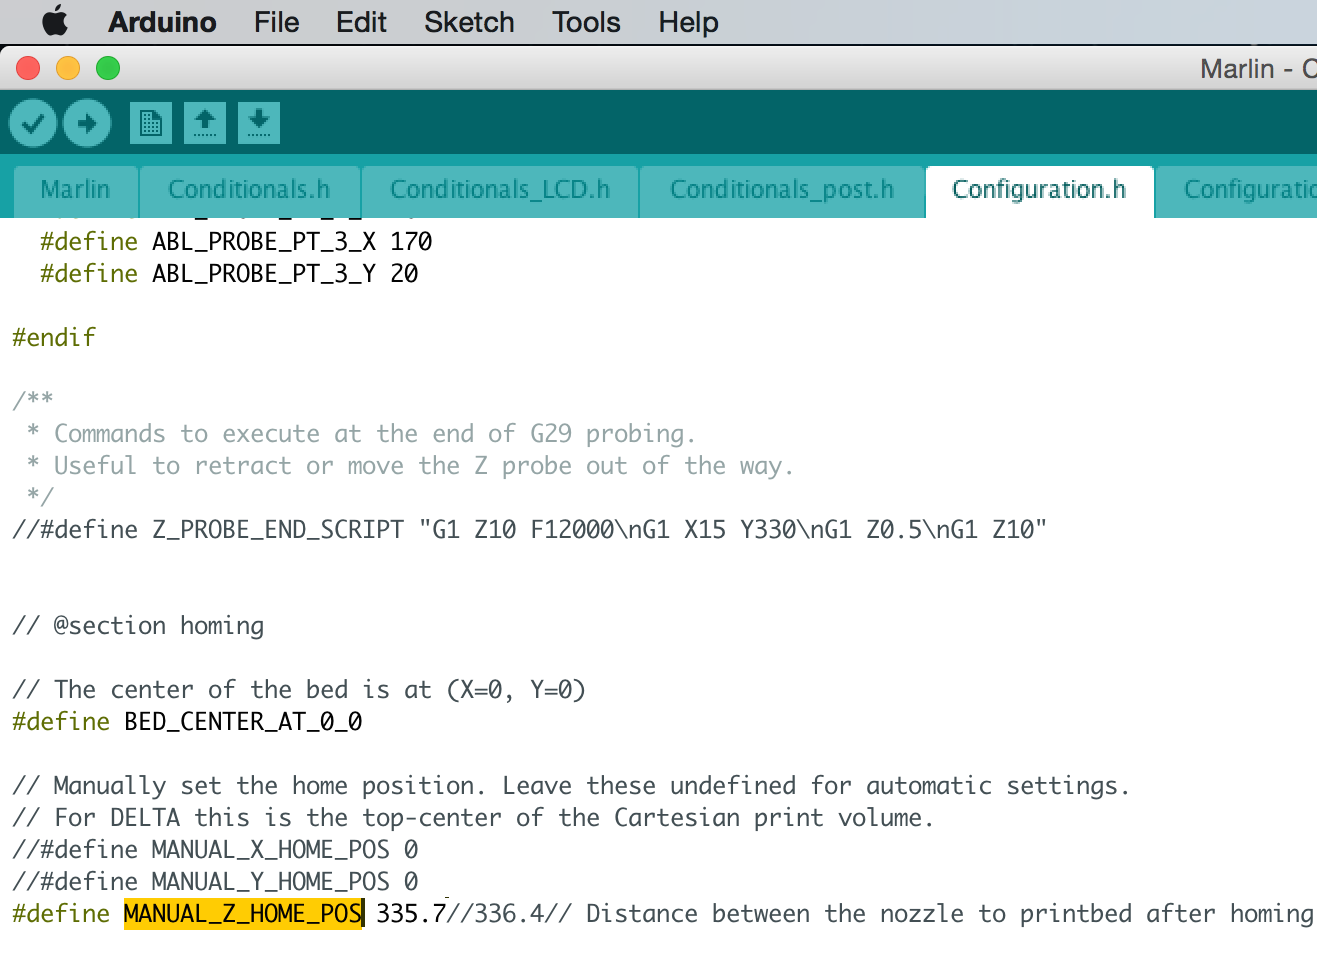Create a new sketch with the New icon
This screenshot has height=961, width=1317.
click(151, 123)
